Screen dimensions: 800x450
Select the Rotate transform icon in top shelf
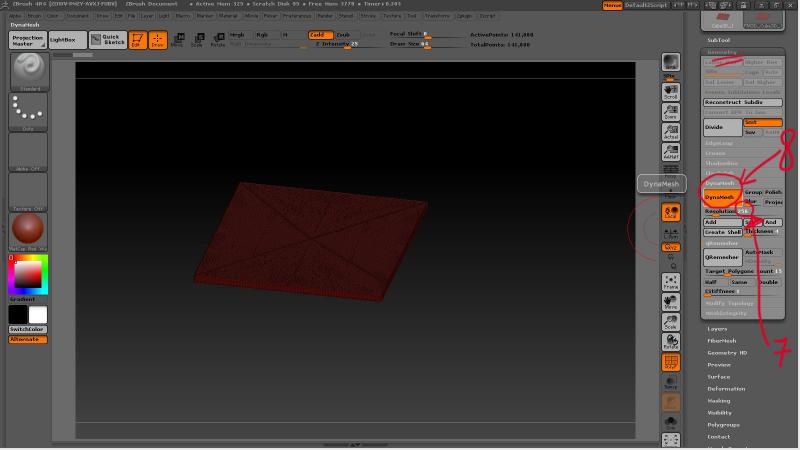click(x=218, y=40)
